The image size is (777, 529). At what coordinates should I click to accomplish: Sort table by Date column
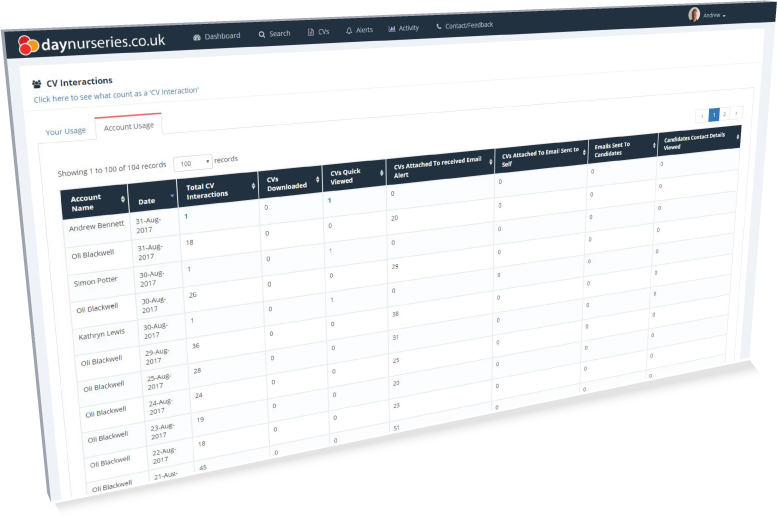click(x=155, y=197)
